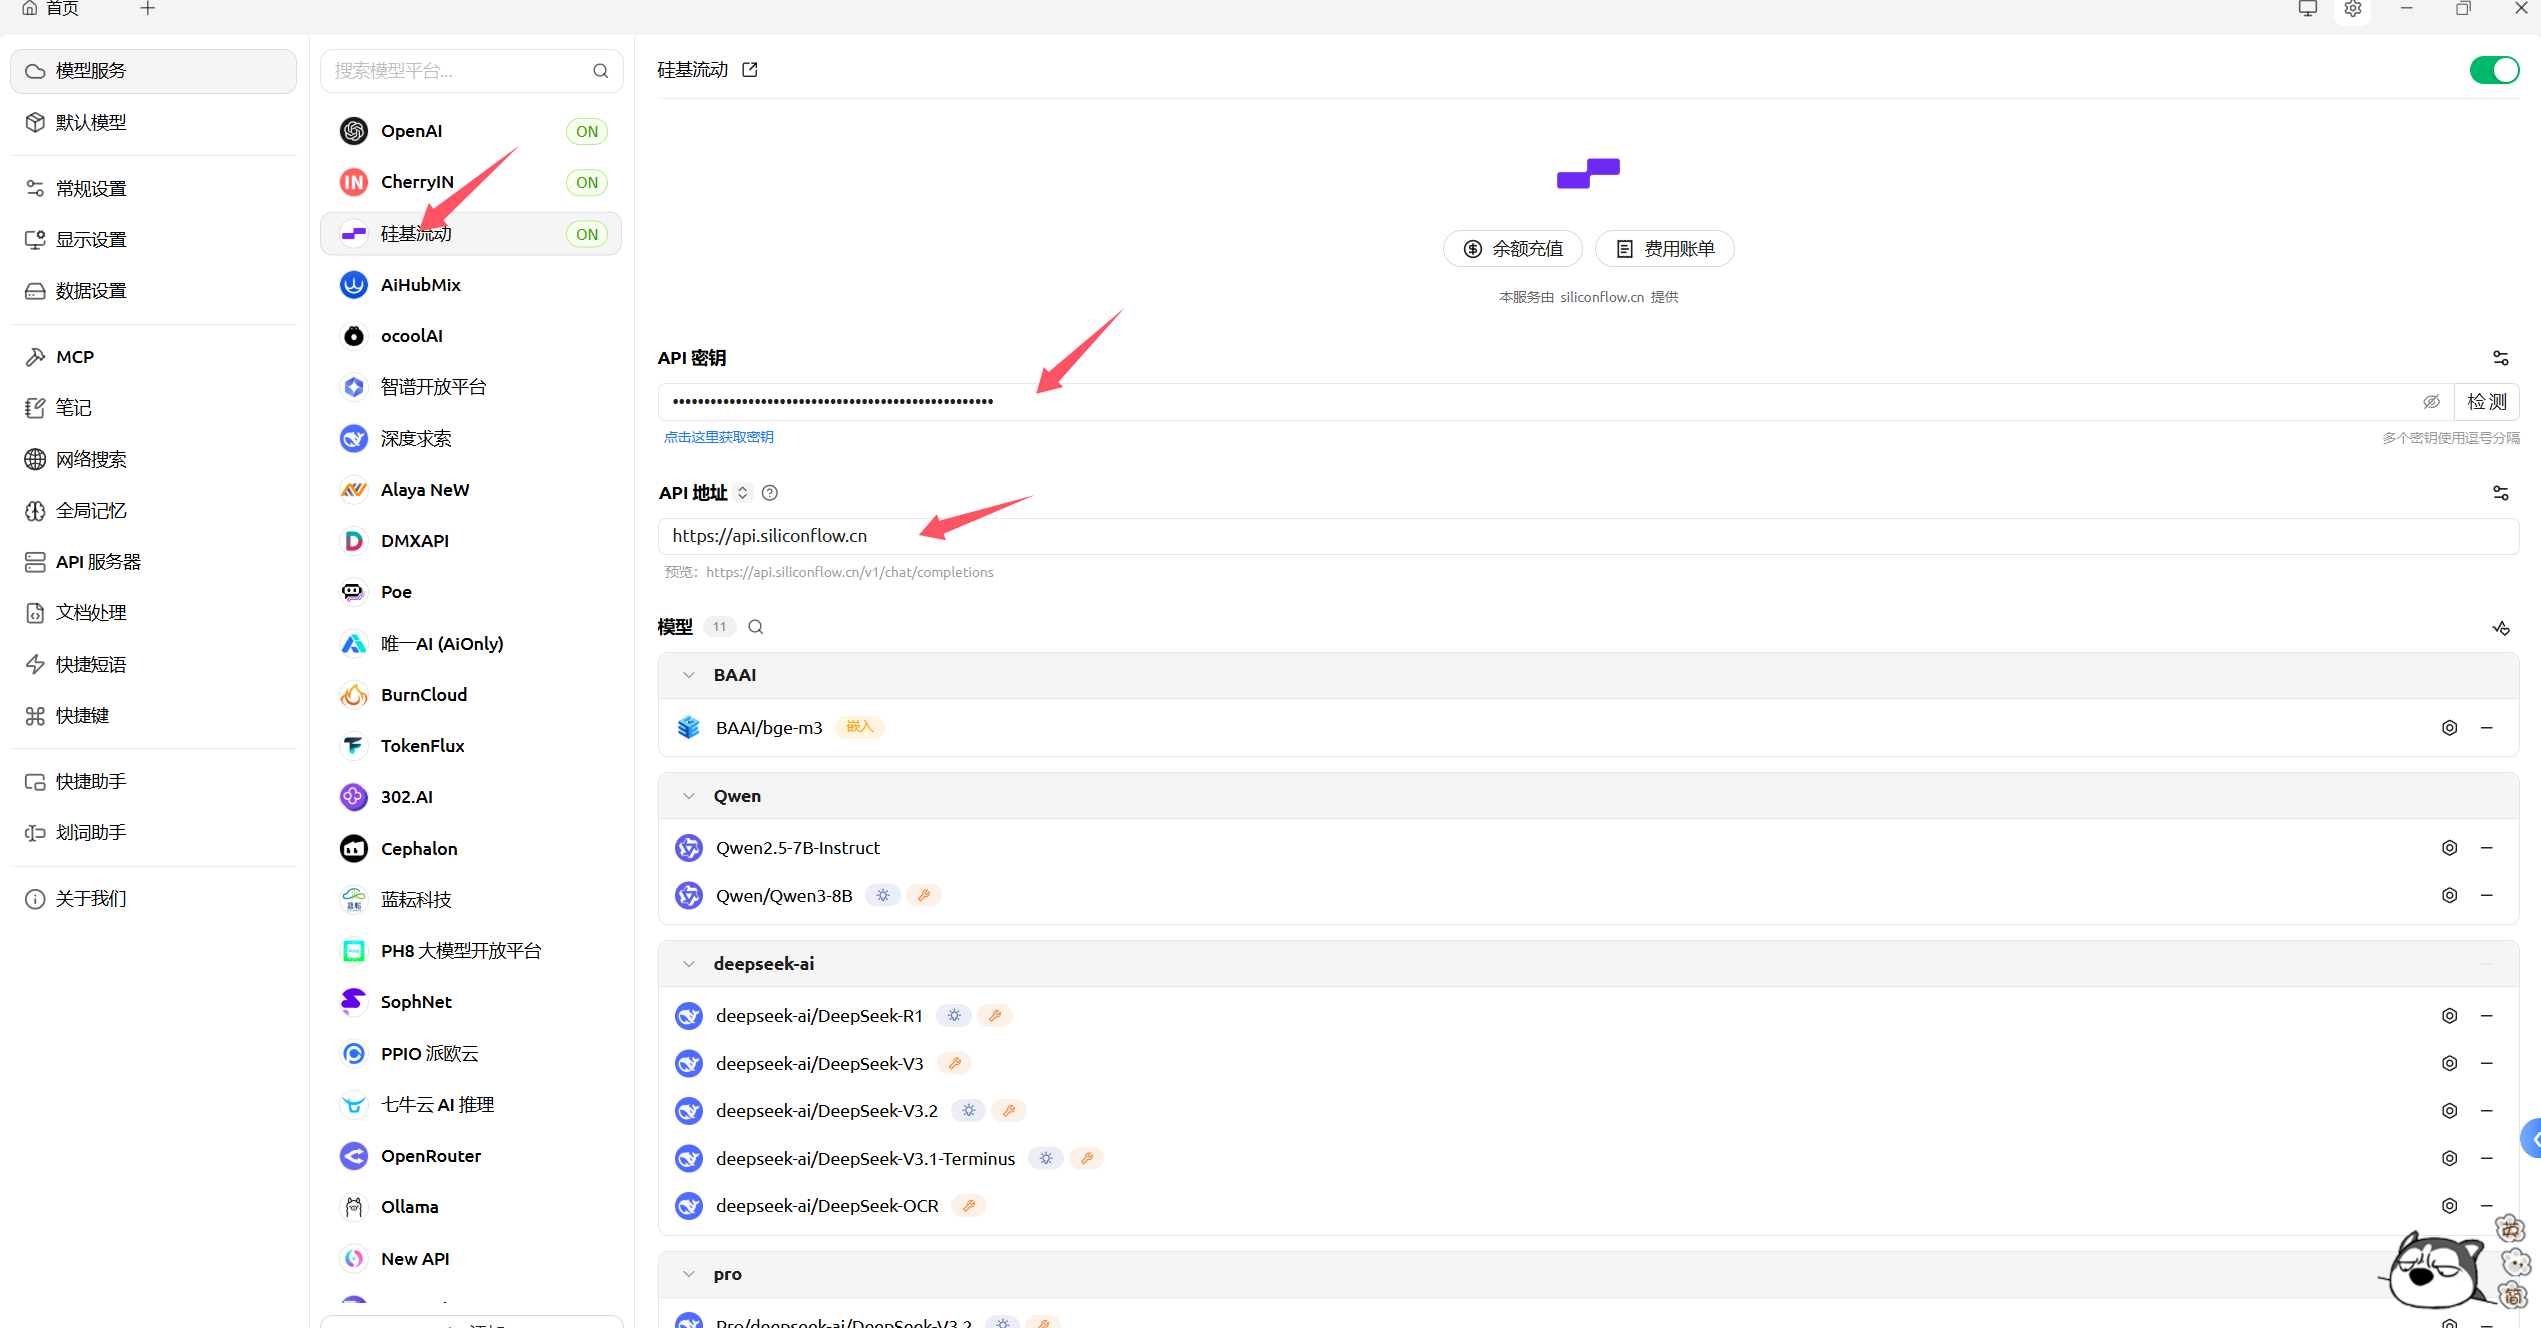Open settings gear for BAAI/bge-m3
2541x1328 pixels.
tap(2449, 728)
